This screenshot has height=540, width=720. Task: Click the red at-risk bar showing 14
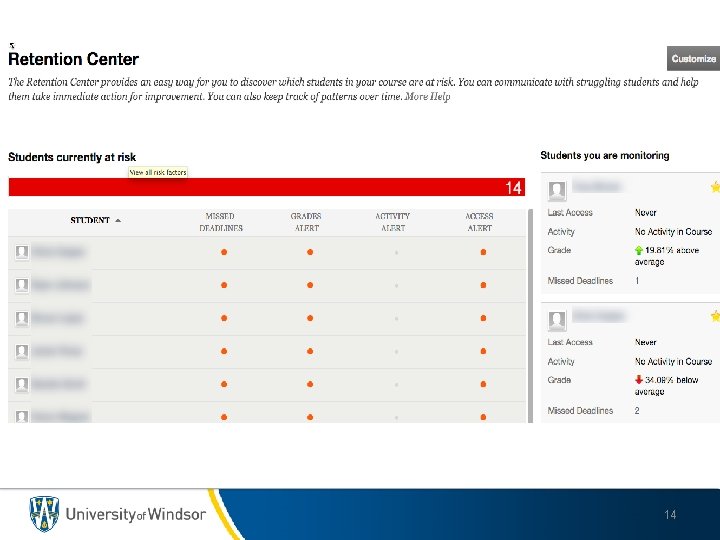pos(267,187)
